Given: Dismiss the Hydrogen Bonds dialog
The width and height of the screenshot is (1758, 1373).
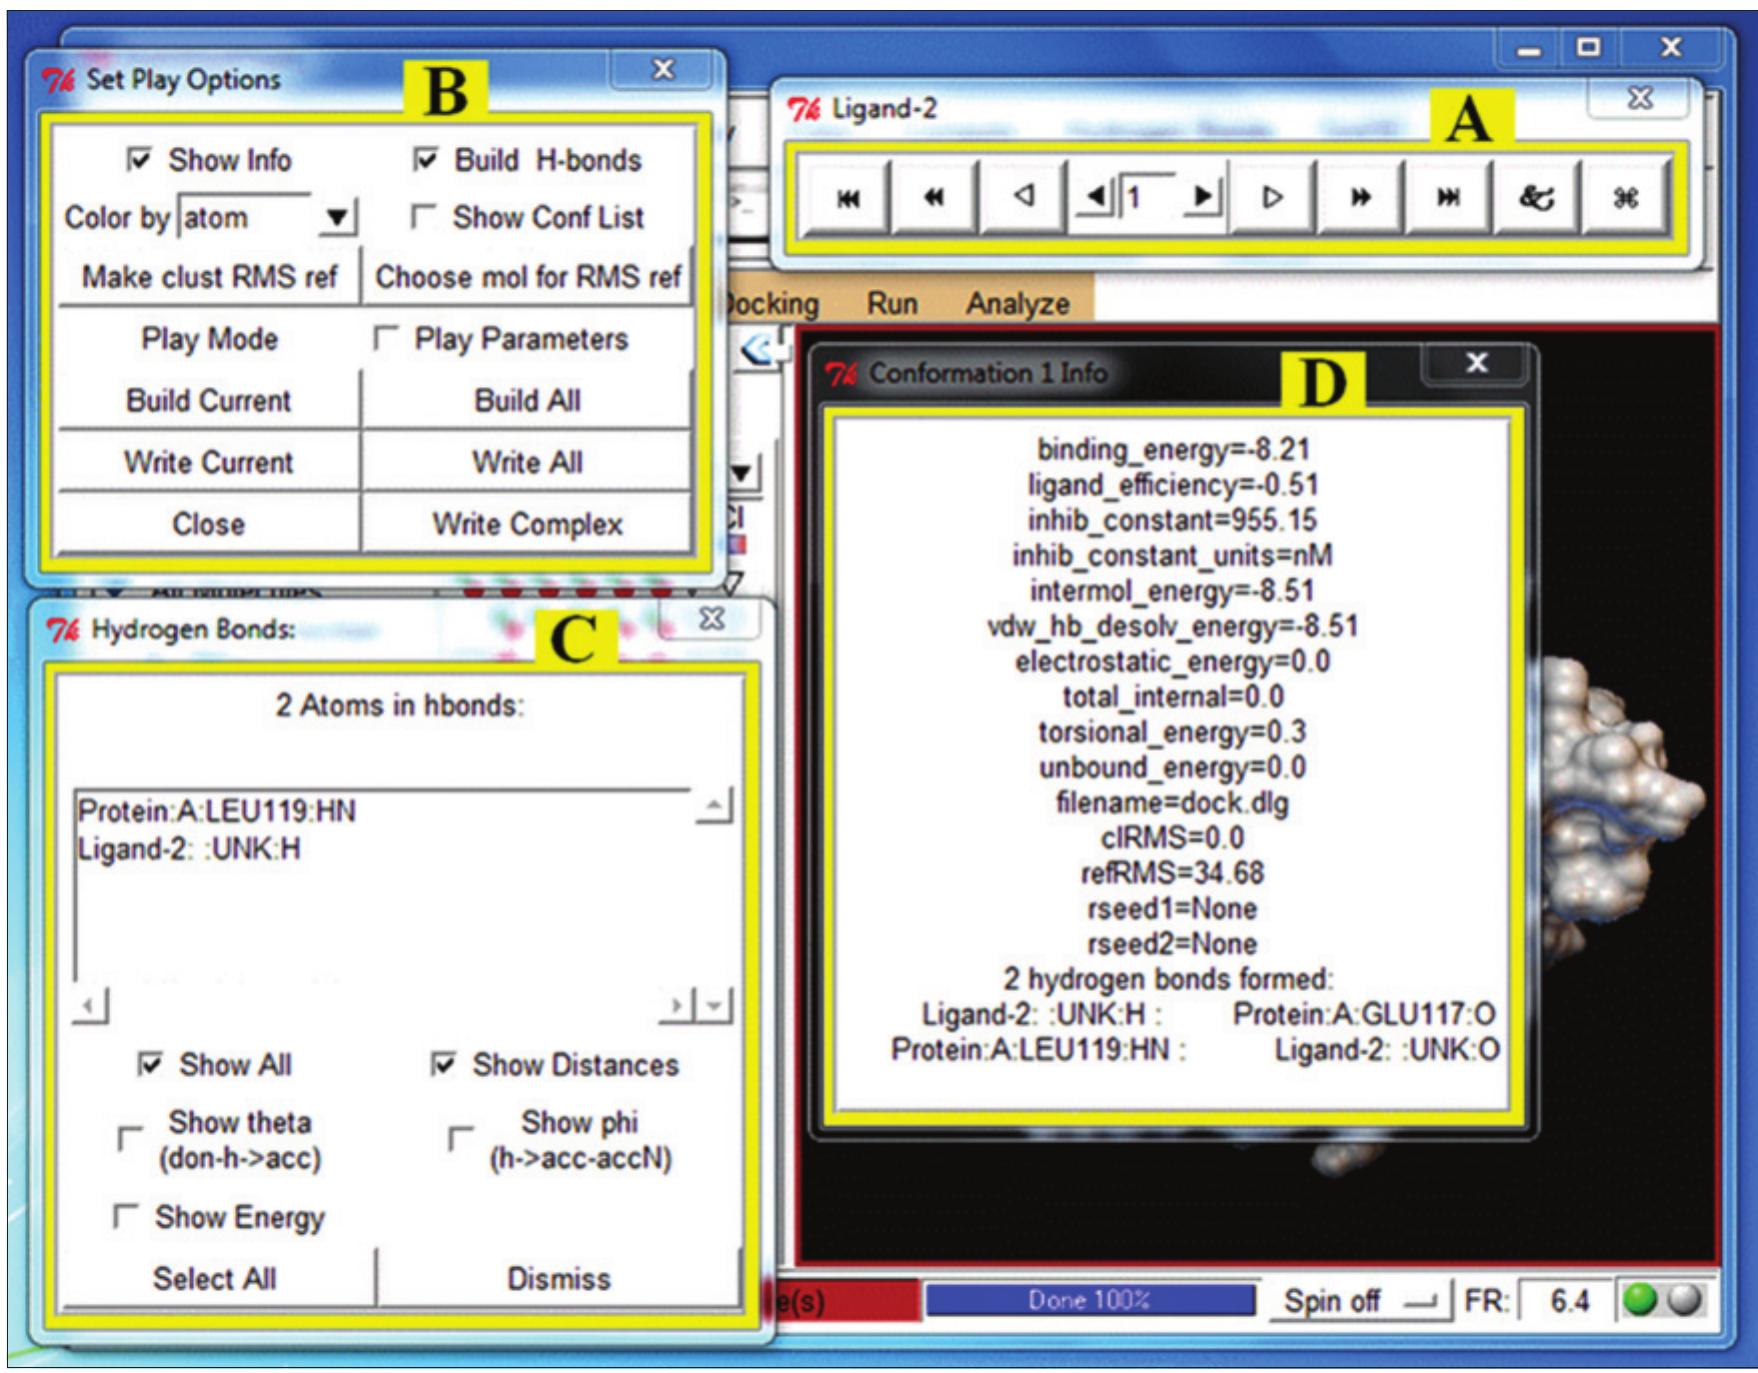Looking at the screenshot, I should pos(558,1278).
